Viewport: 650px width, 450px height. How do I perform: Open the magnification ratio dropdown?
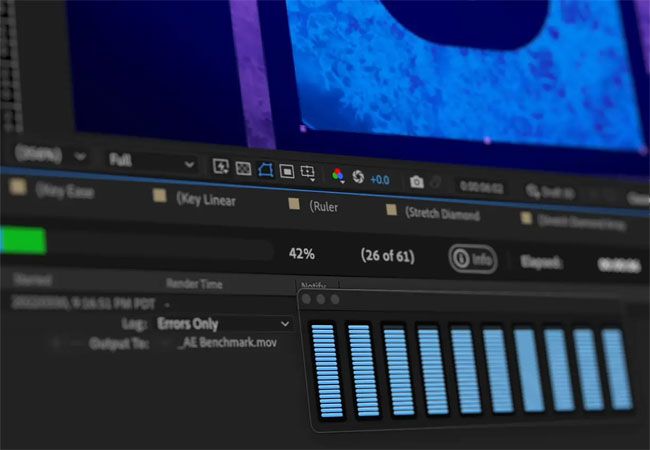coord(50,155)
